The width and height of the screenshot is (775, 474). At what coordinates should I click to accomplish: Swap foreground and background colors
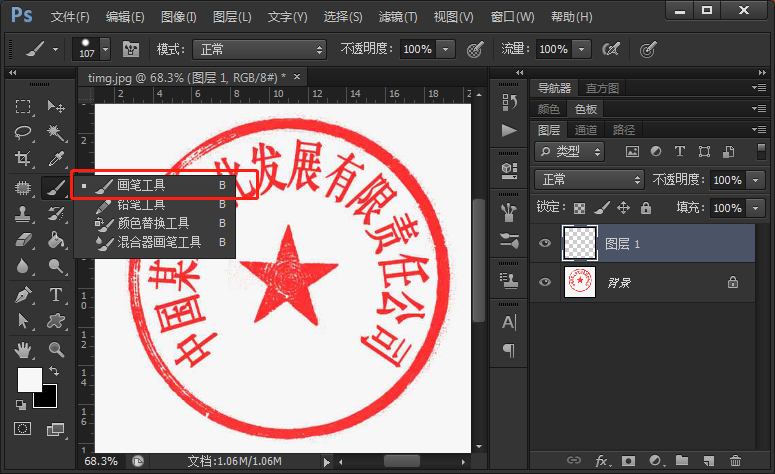click(53, 370)
